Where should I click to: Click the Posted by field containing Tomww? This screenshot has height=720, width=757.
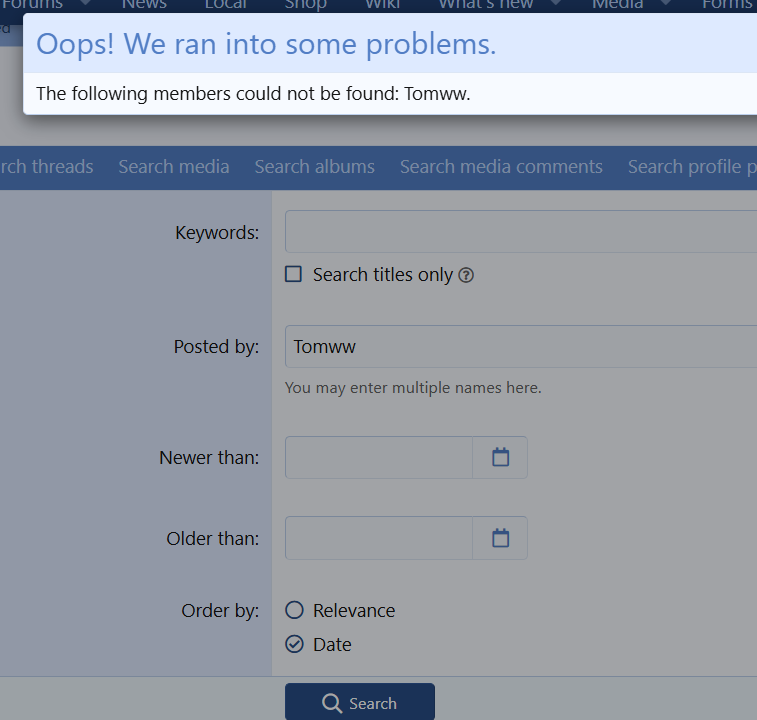click(x=520, y=347)
